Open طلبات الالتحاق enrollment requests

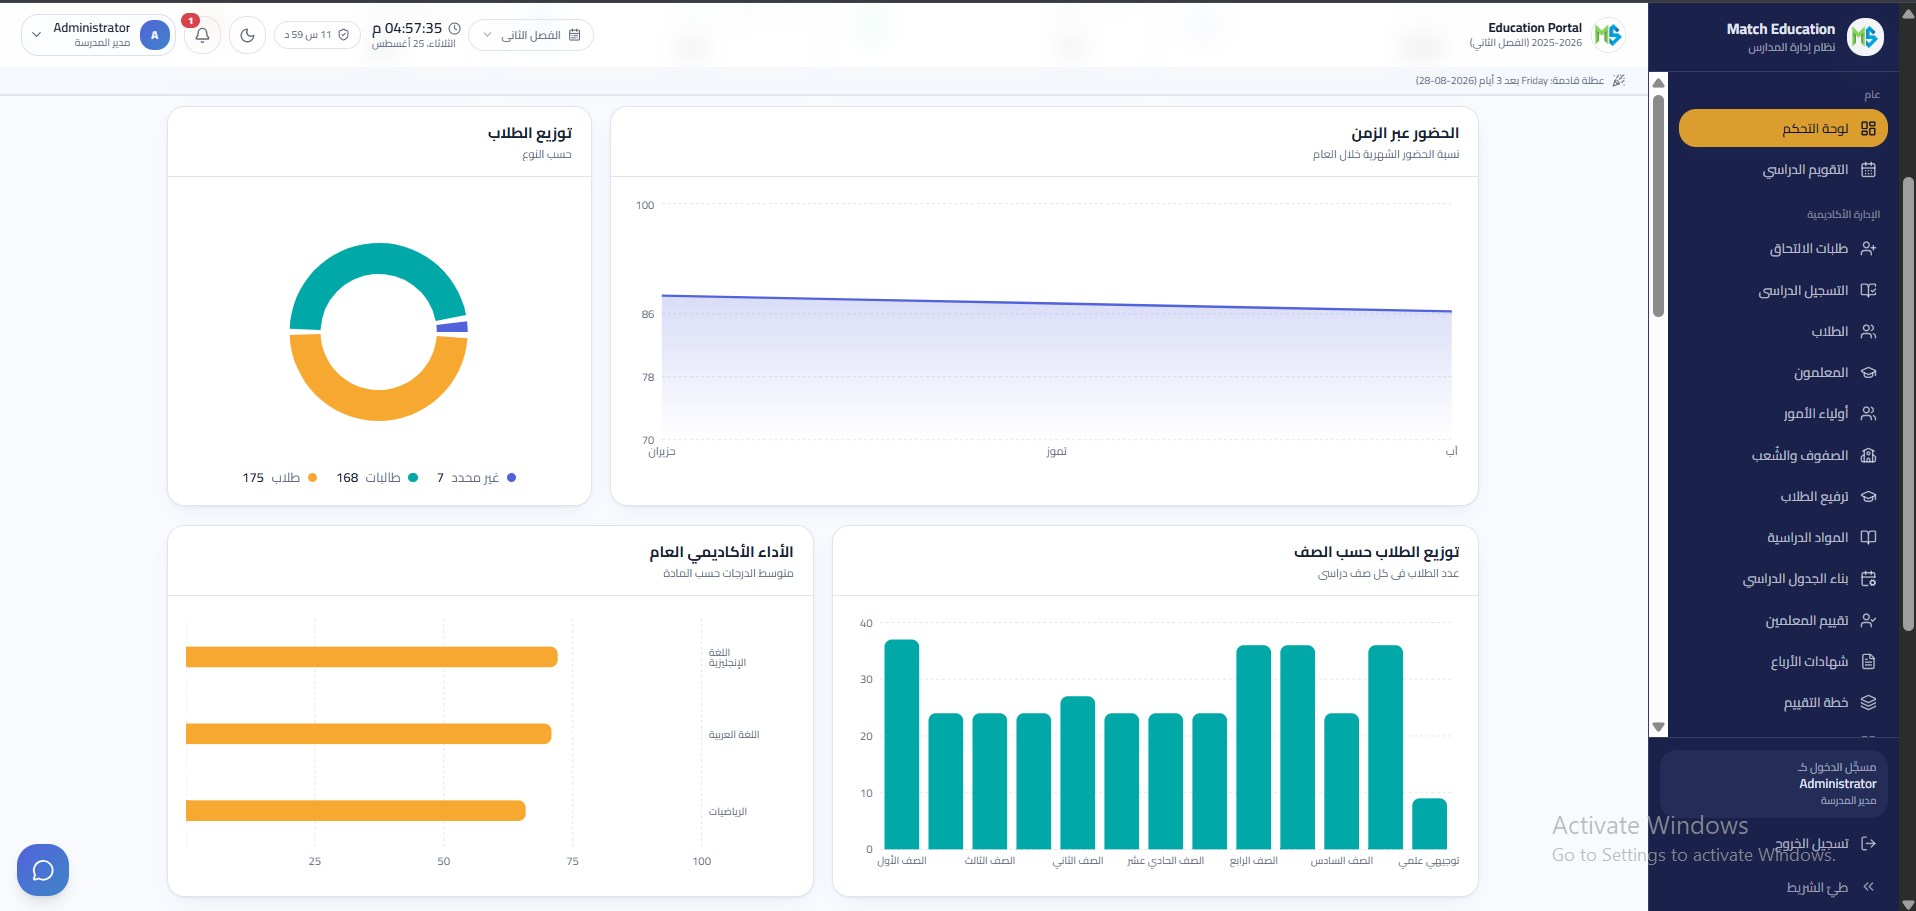pos(1783,249)
